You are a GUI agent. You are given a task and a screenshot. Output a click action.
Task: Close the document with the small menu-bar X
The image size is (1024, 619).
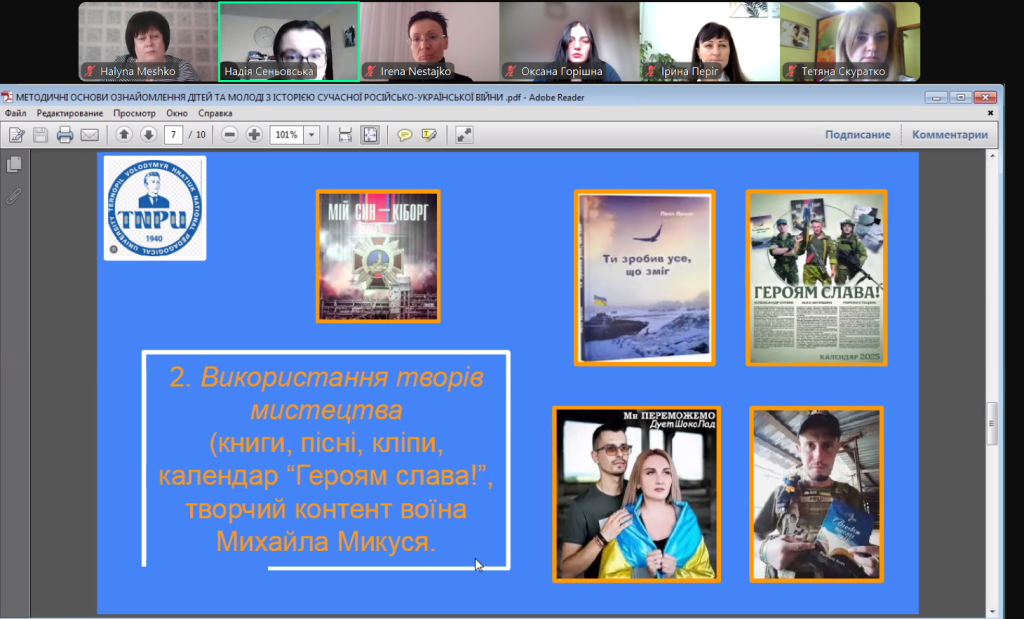pos(991,113)
